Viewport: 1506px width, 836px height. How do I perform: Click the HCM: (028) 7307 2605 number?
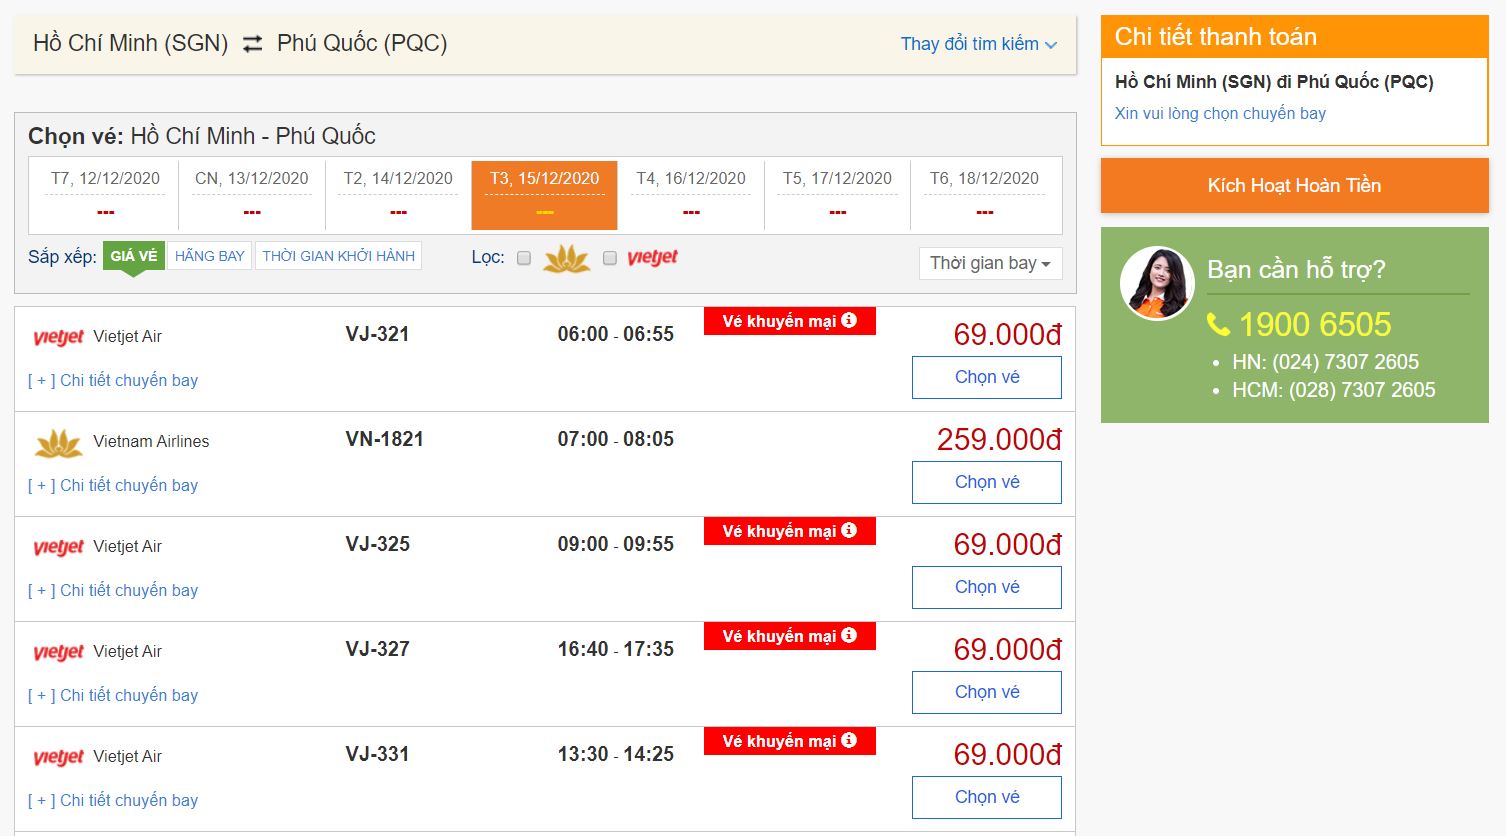pyautogui.click(x=1334, y=390)
